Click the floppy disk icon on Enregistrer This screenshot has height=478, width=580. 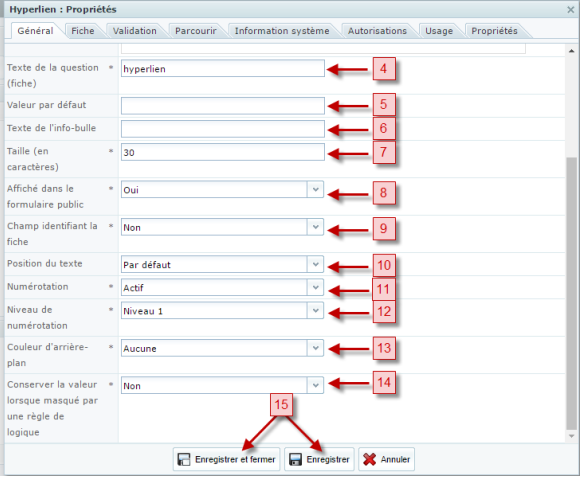tap(295, 460)
